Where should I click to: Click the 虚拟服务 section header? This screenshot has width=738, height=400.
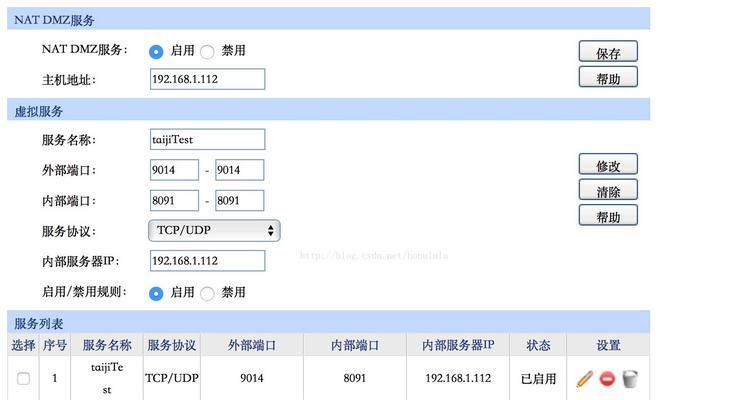pyautogui.click(x=329, y=110)
